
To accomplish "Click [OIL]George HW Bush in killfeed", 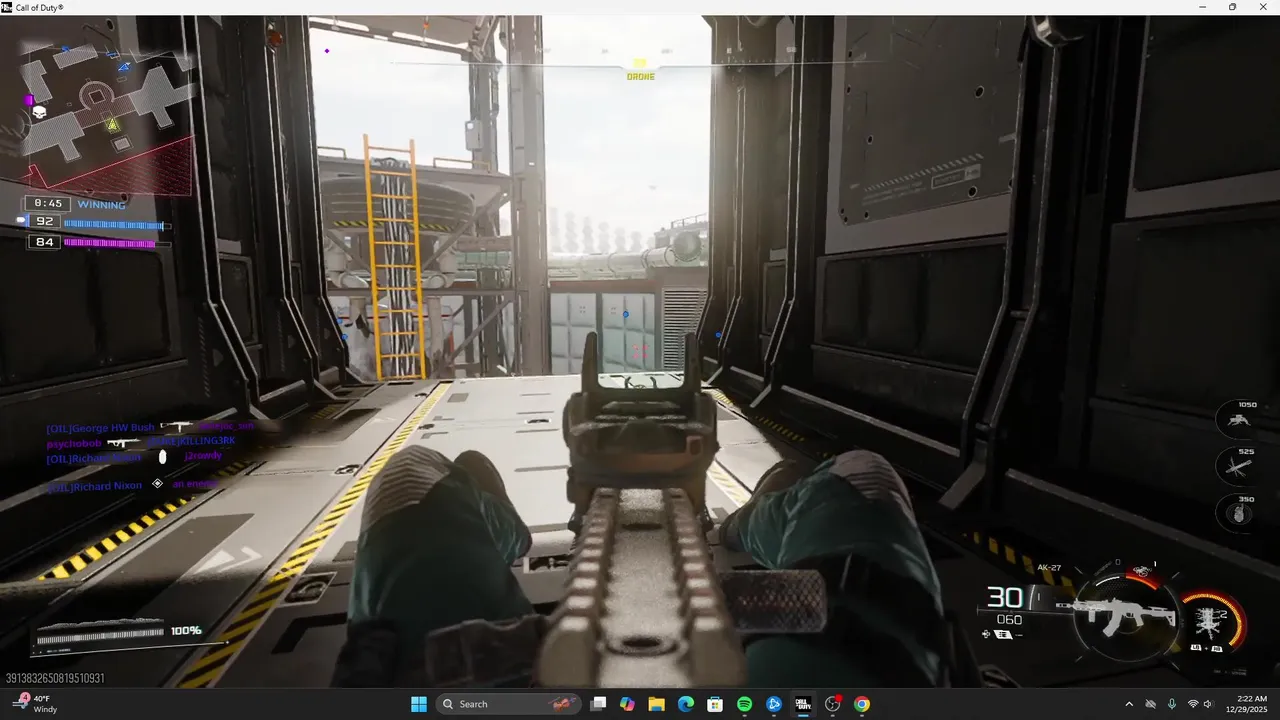I will click(x=100, y=428).
